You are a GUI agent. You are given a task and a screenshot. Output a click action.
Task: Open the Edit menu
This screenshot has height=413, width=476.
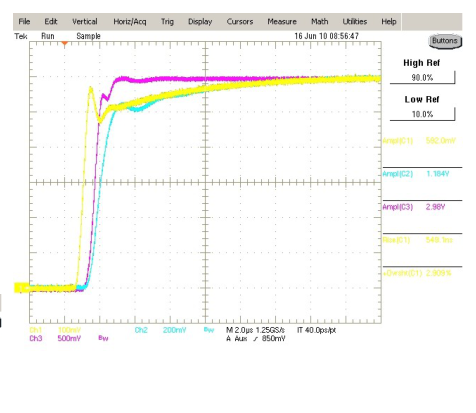click(x=51, y=22)
